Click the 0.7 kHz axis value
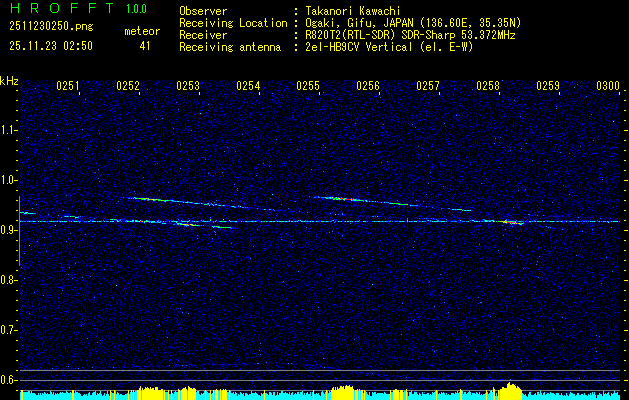The height and width of the screenshot is (400, 629). [8, 330]
